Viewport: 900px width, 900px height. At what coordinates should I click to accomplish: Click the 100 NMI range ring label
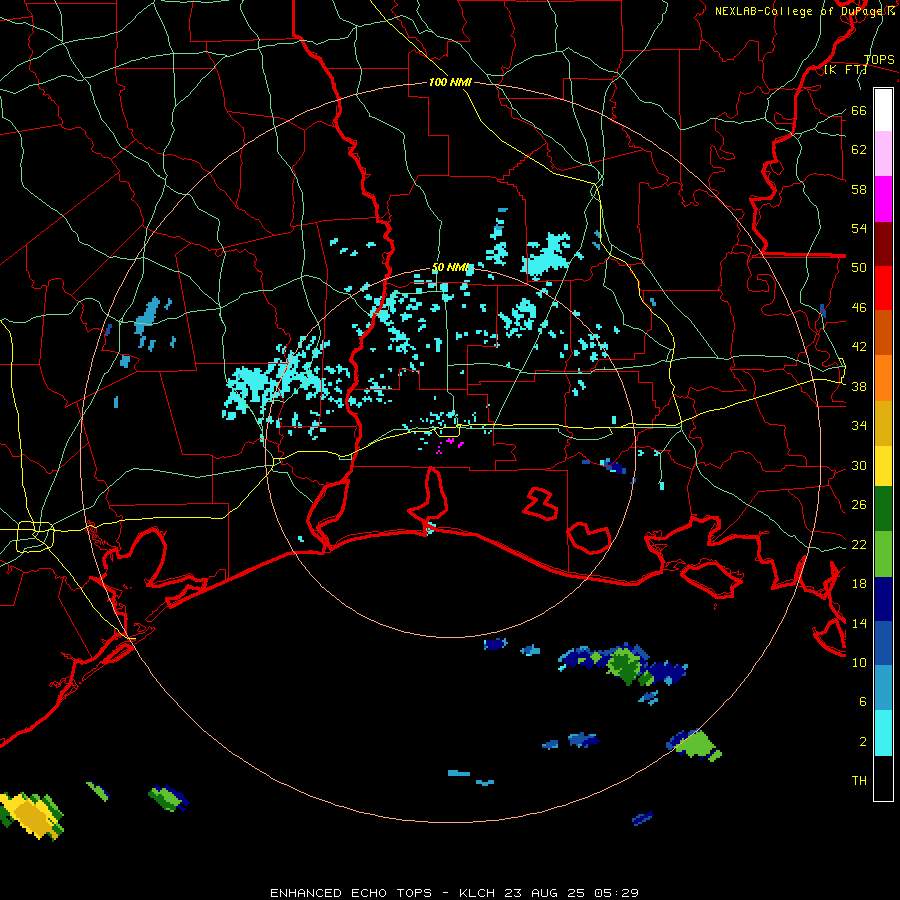click(450, 83)
